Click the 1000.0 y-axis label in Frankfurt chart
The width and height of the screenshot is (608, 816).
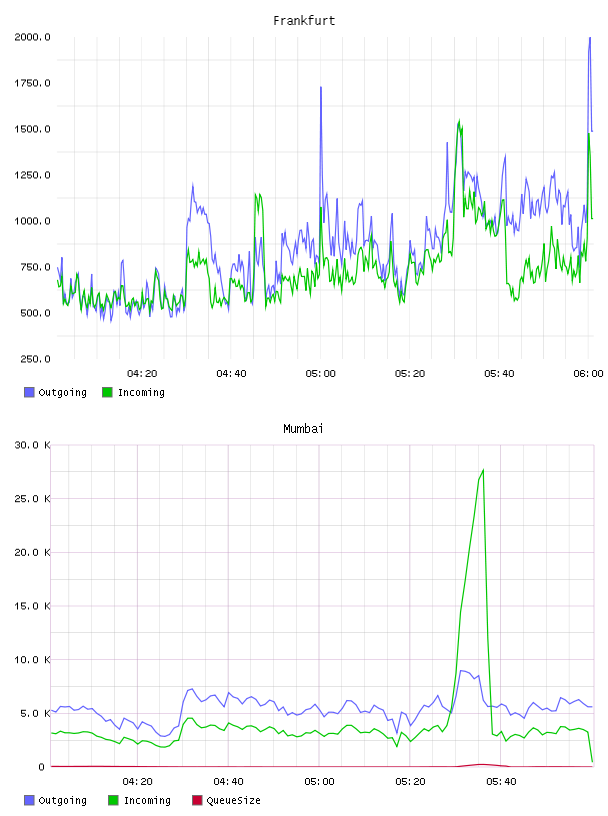[x=32, y=221]
